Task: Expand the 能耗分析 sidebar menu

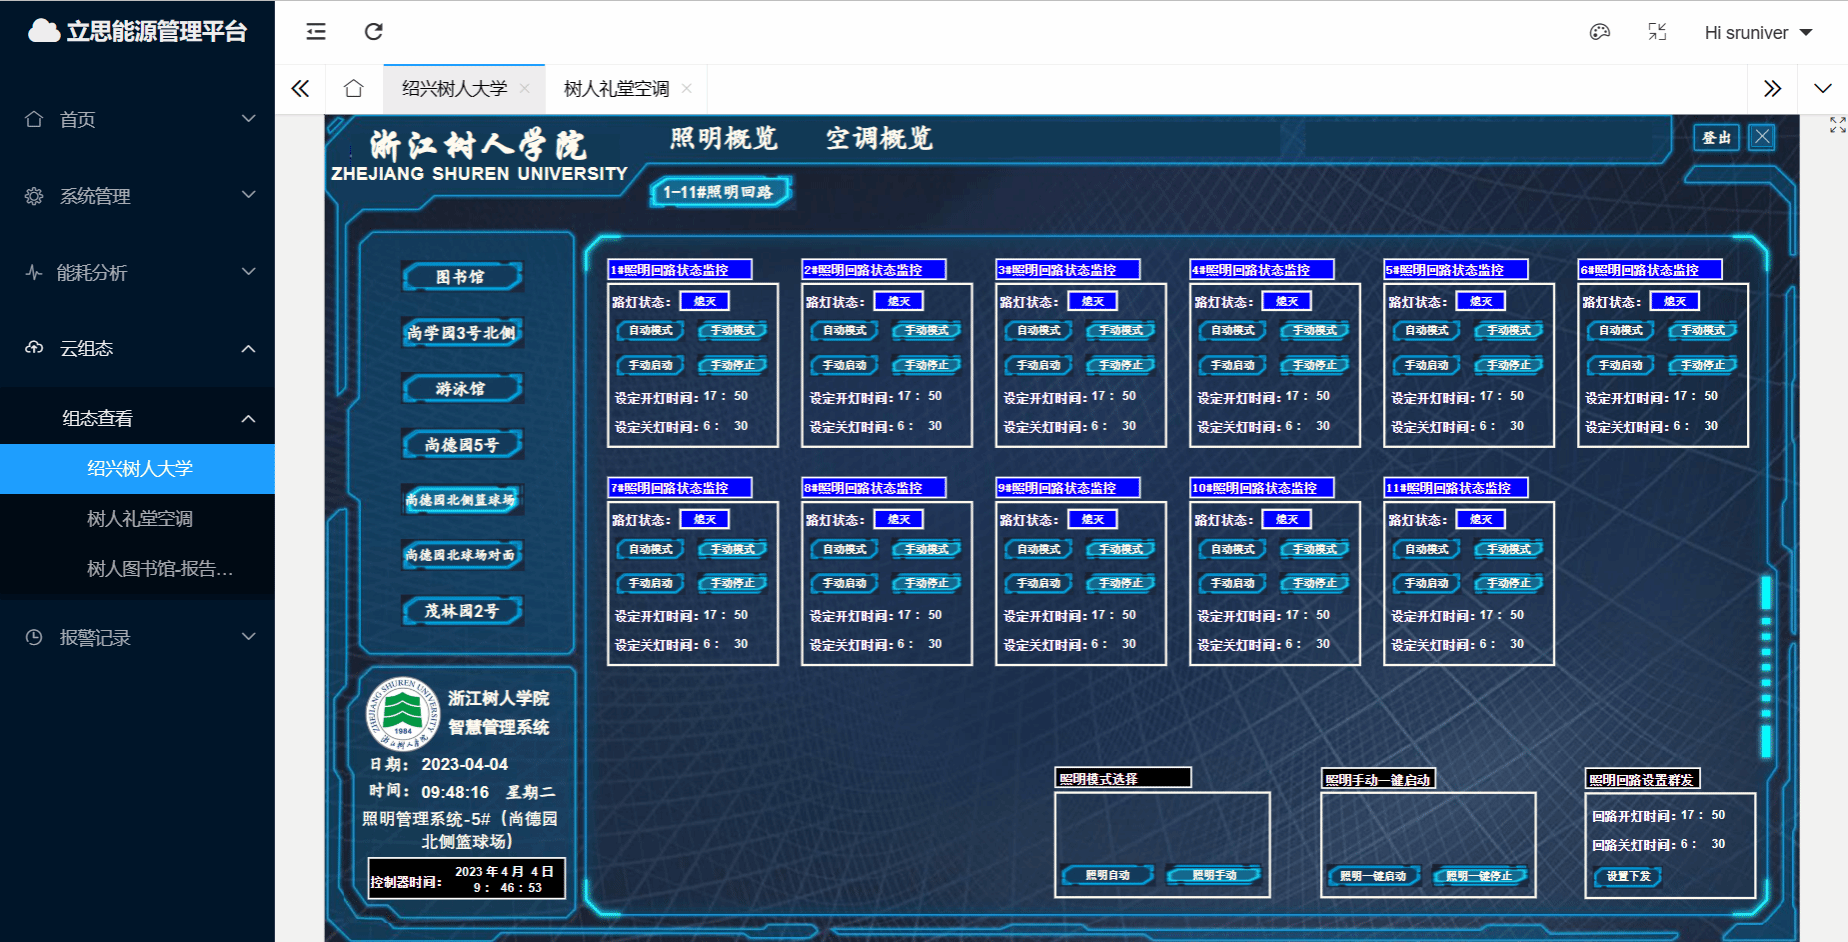Action: pyautogui.click(x=138, y=272)
